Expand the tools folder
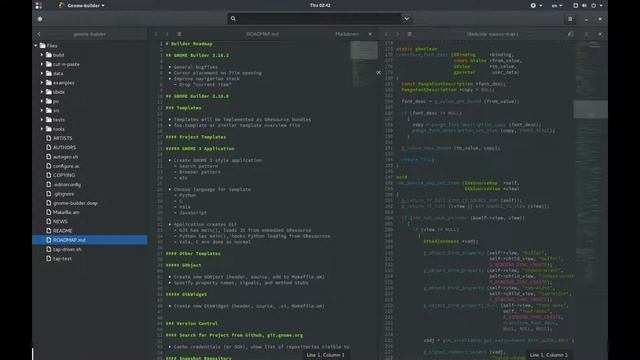This screenshot has height=360, width=640. click(x=42, y=129)
